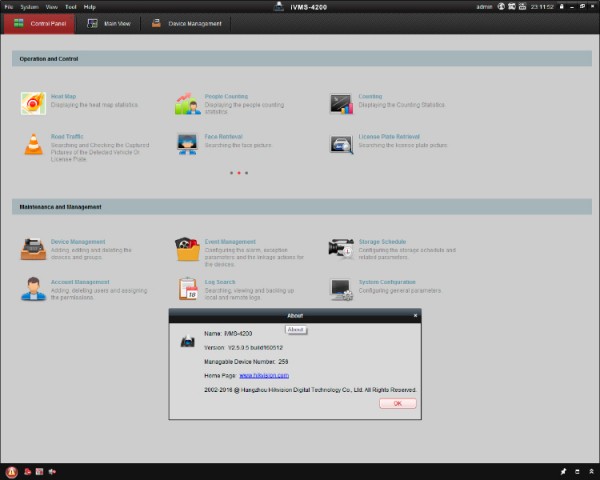Go to third page dot of Operation and Control

[x=246, y=173]
